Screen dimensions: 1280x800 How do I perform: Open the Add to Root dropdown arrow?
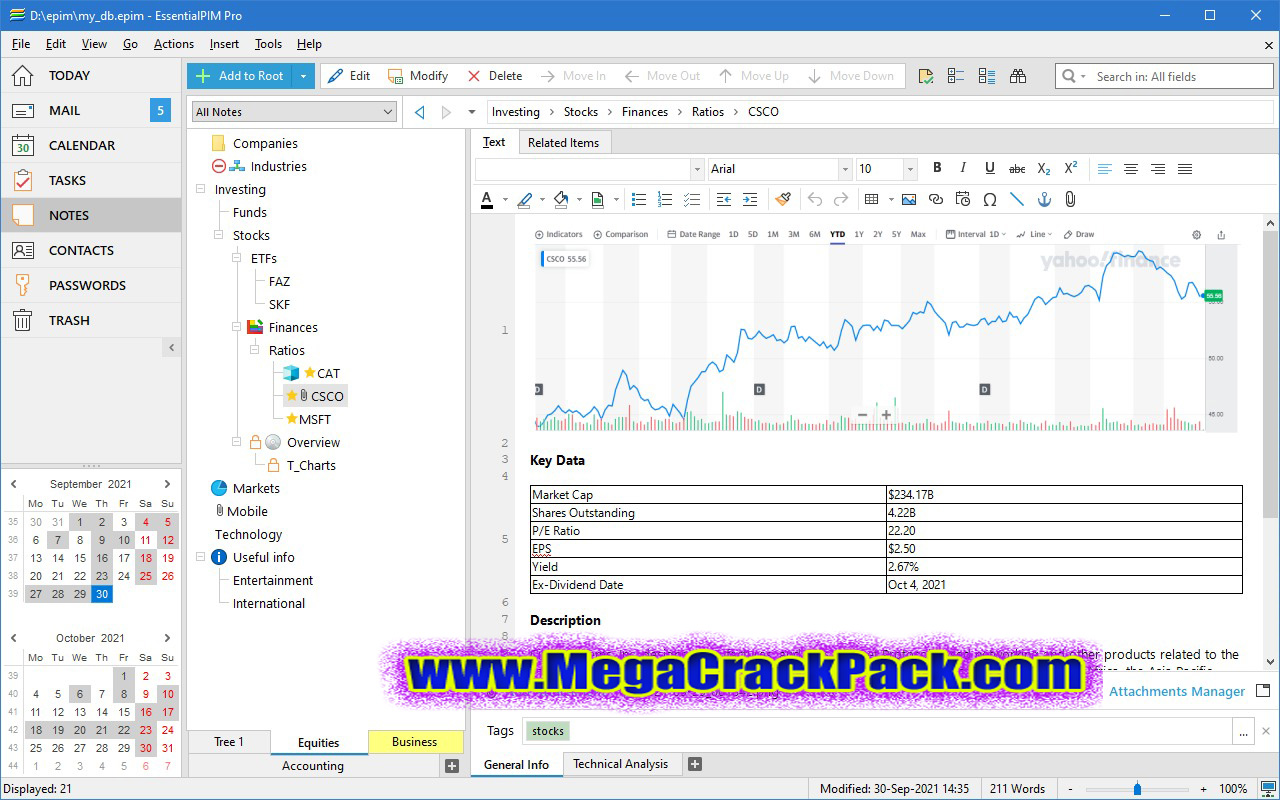pos(304,76)
